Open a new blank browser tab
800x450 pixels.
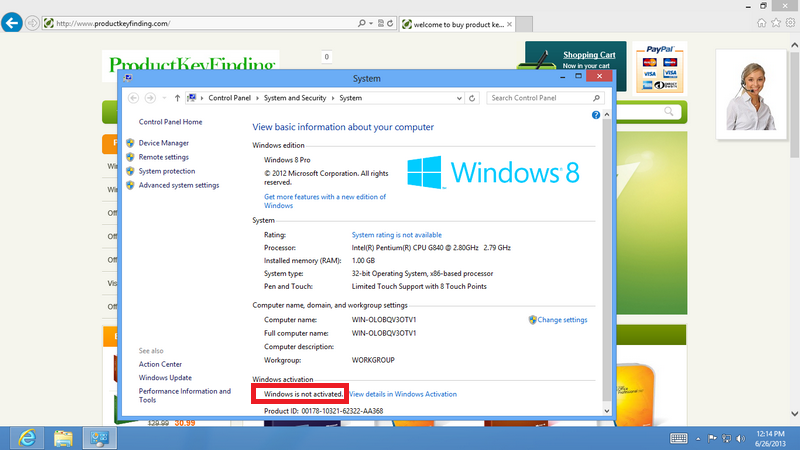coord(524,24)
